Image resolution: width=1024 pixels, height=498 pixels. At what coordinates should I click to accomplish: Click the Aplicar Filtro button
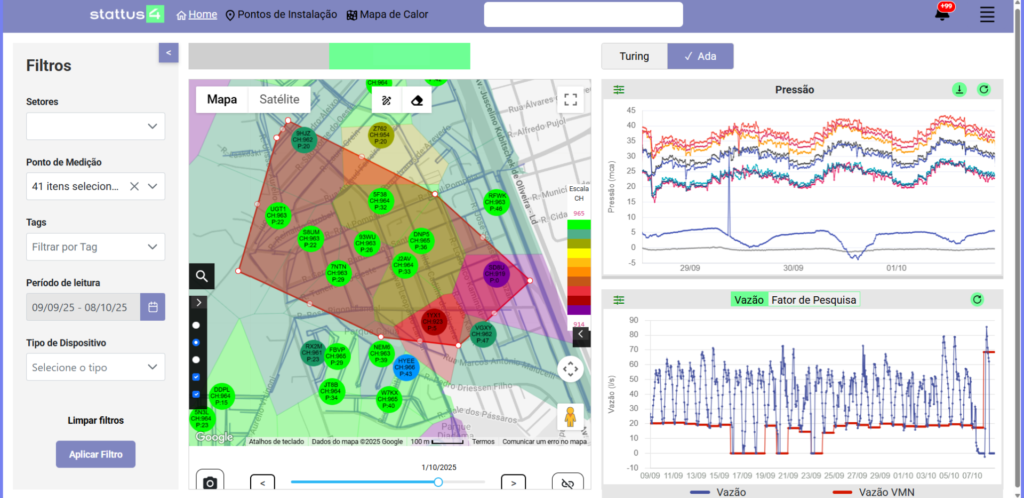click(96, 454)
